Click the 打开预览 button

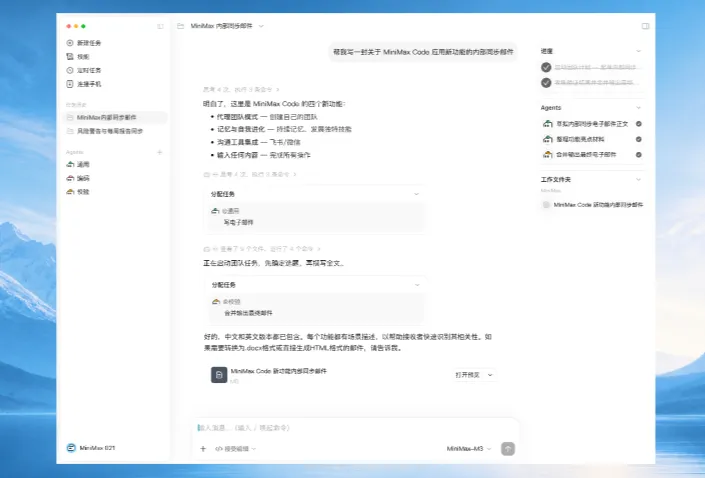coord(467,375)
